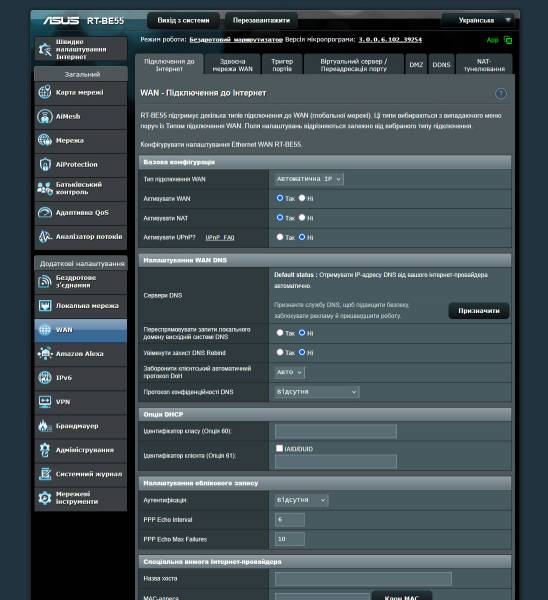Image resolution: width=548 pixels, height=600 pixels.
Task: Click the AiMesh sidebar icon
Action: 45,116
